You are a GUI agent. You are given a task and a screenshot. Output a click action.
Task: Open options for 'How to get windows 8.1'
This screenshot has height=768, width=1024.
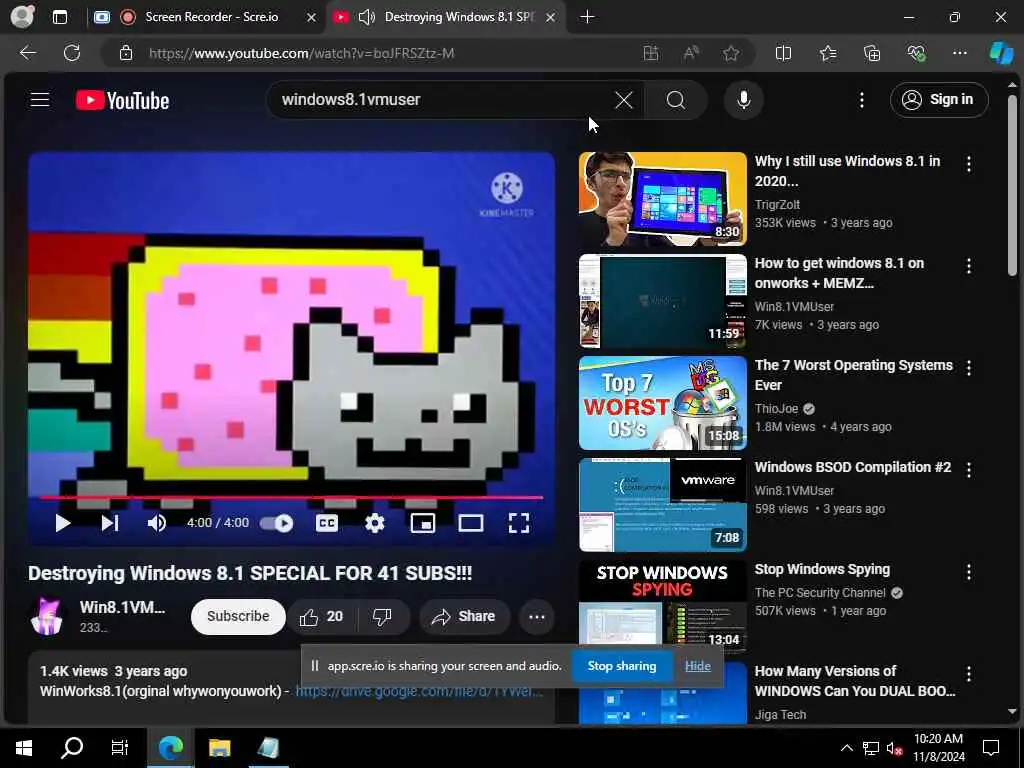(x=968, y=266)
